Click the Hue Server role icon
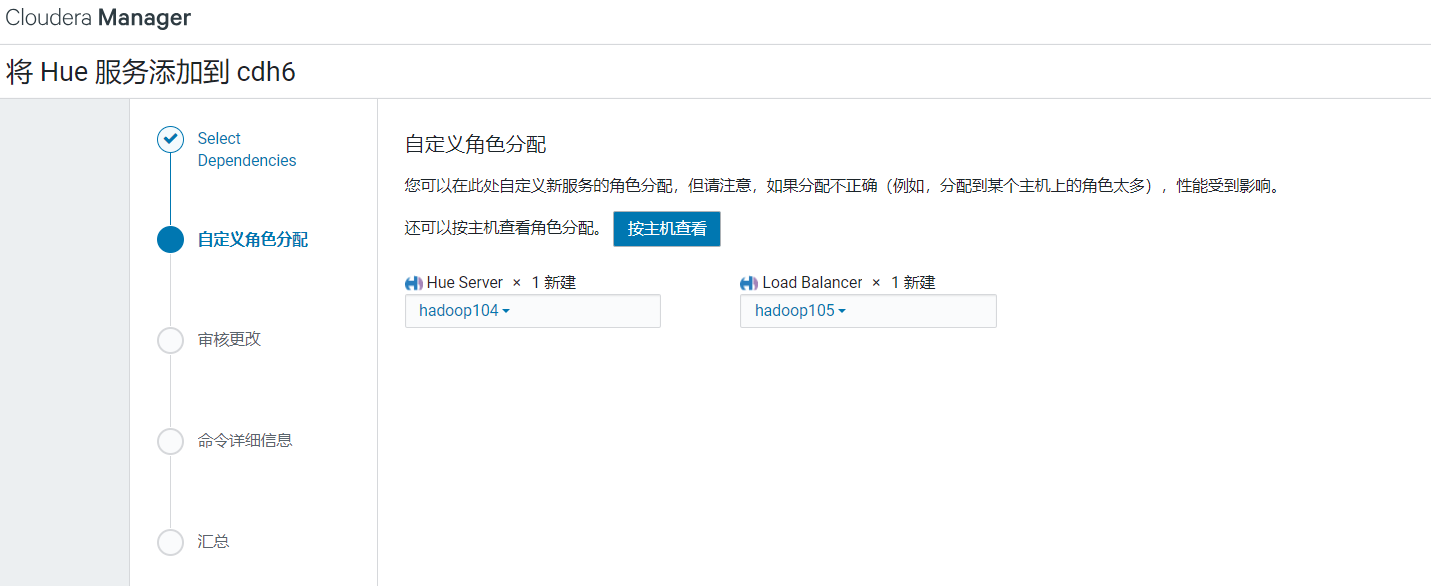1431x586 pixels. coord(414,283)
